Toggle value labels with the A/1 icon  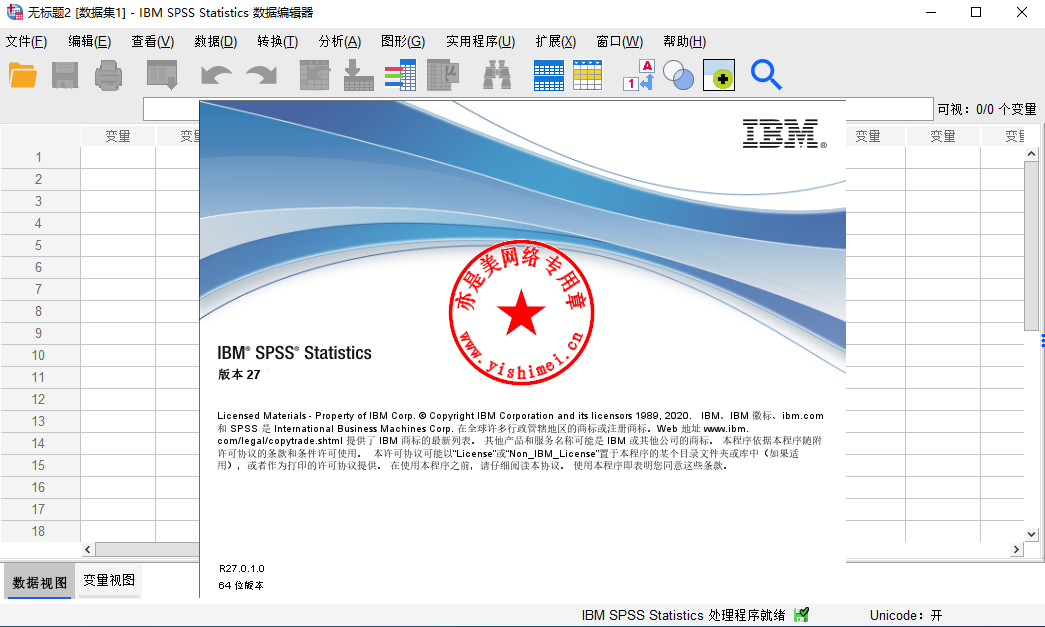pos(639,75)
